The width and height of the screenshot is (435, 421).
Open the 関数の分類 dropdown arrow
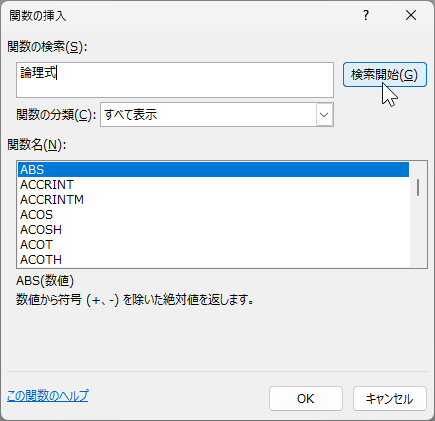[x=324, y=115]
